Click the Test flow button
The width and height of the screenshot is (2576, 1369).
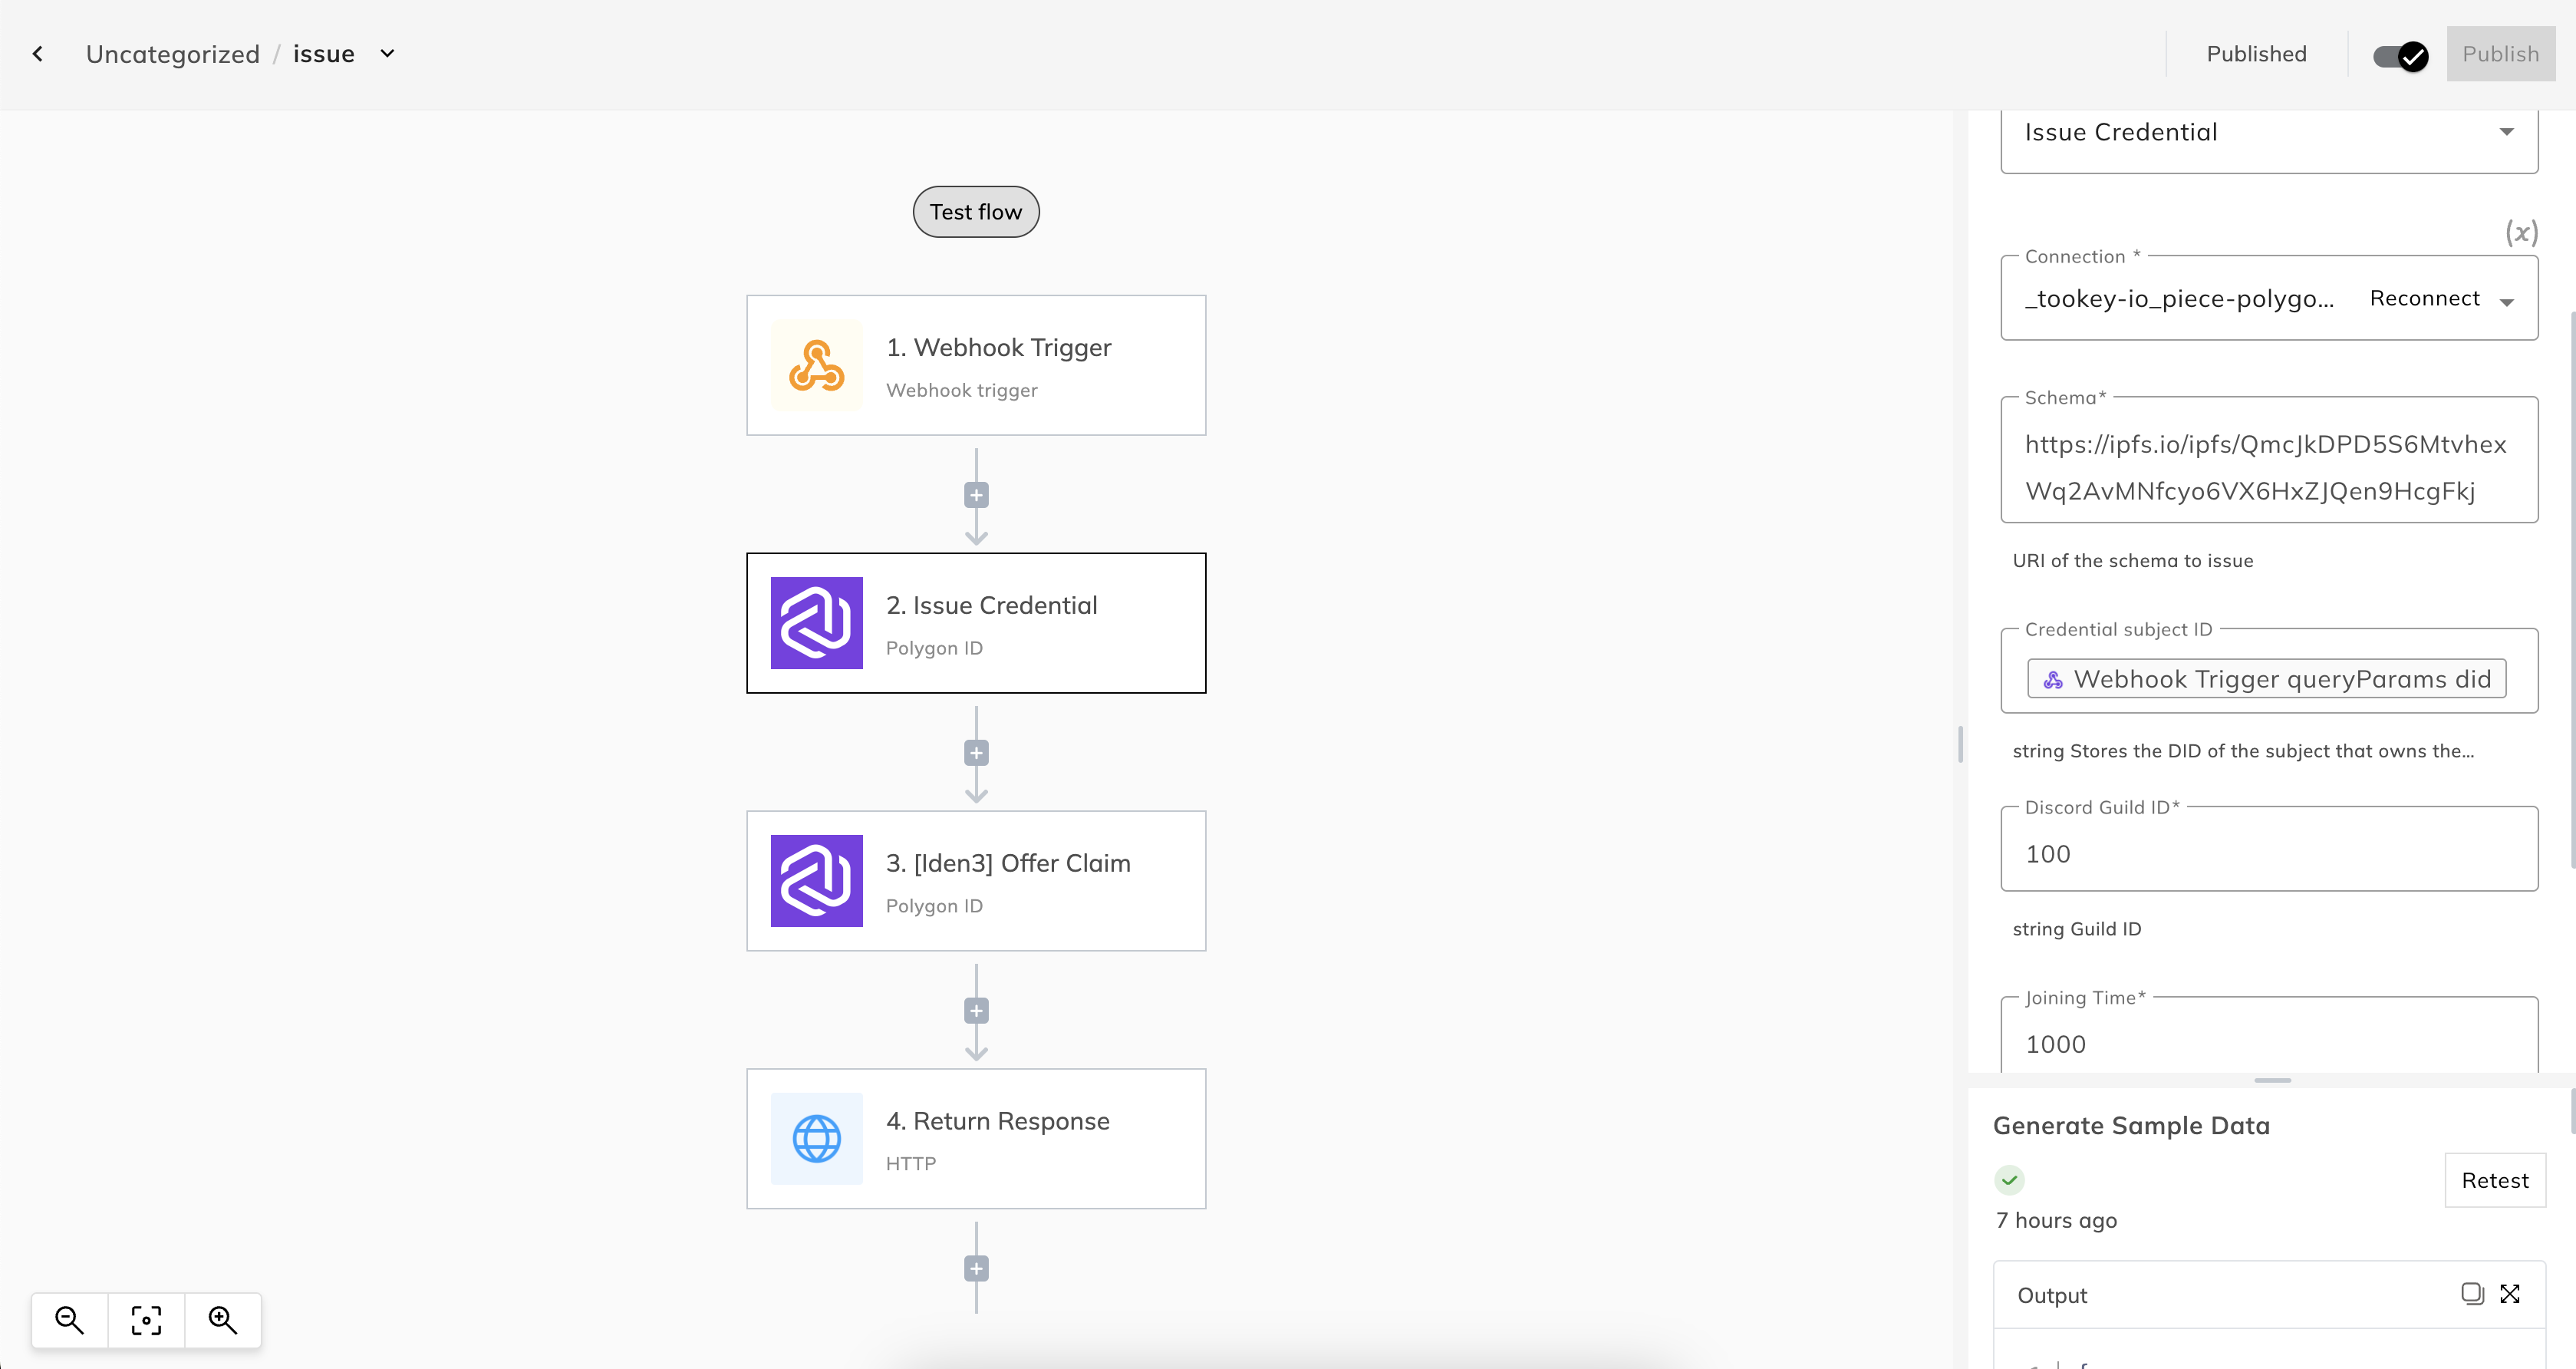pyautogui.click(x=976, y=212)
